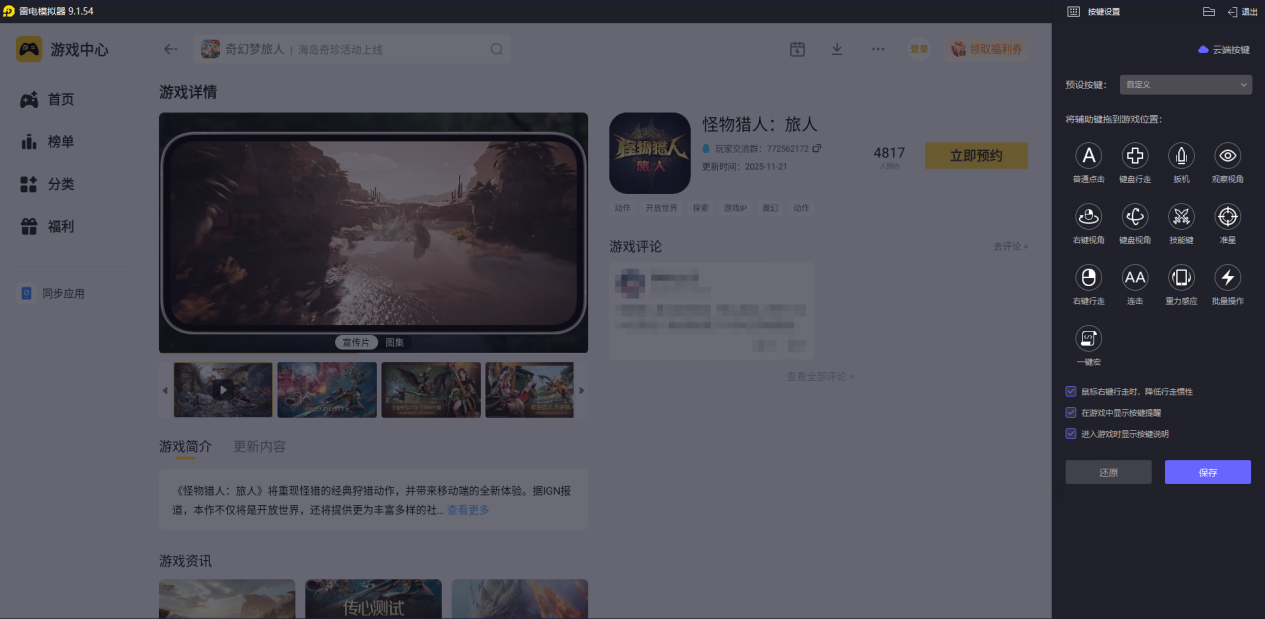Screen dimensions: 1265x619
Task: Select the 键盘行走 walk mapping icon
Action: click(x=1134, y=156)
